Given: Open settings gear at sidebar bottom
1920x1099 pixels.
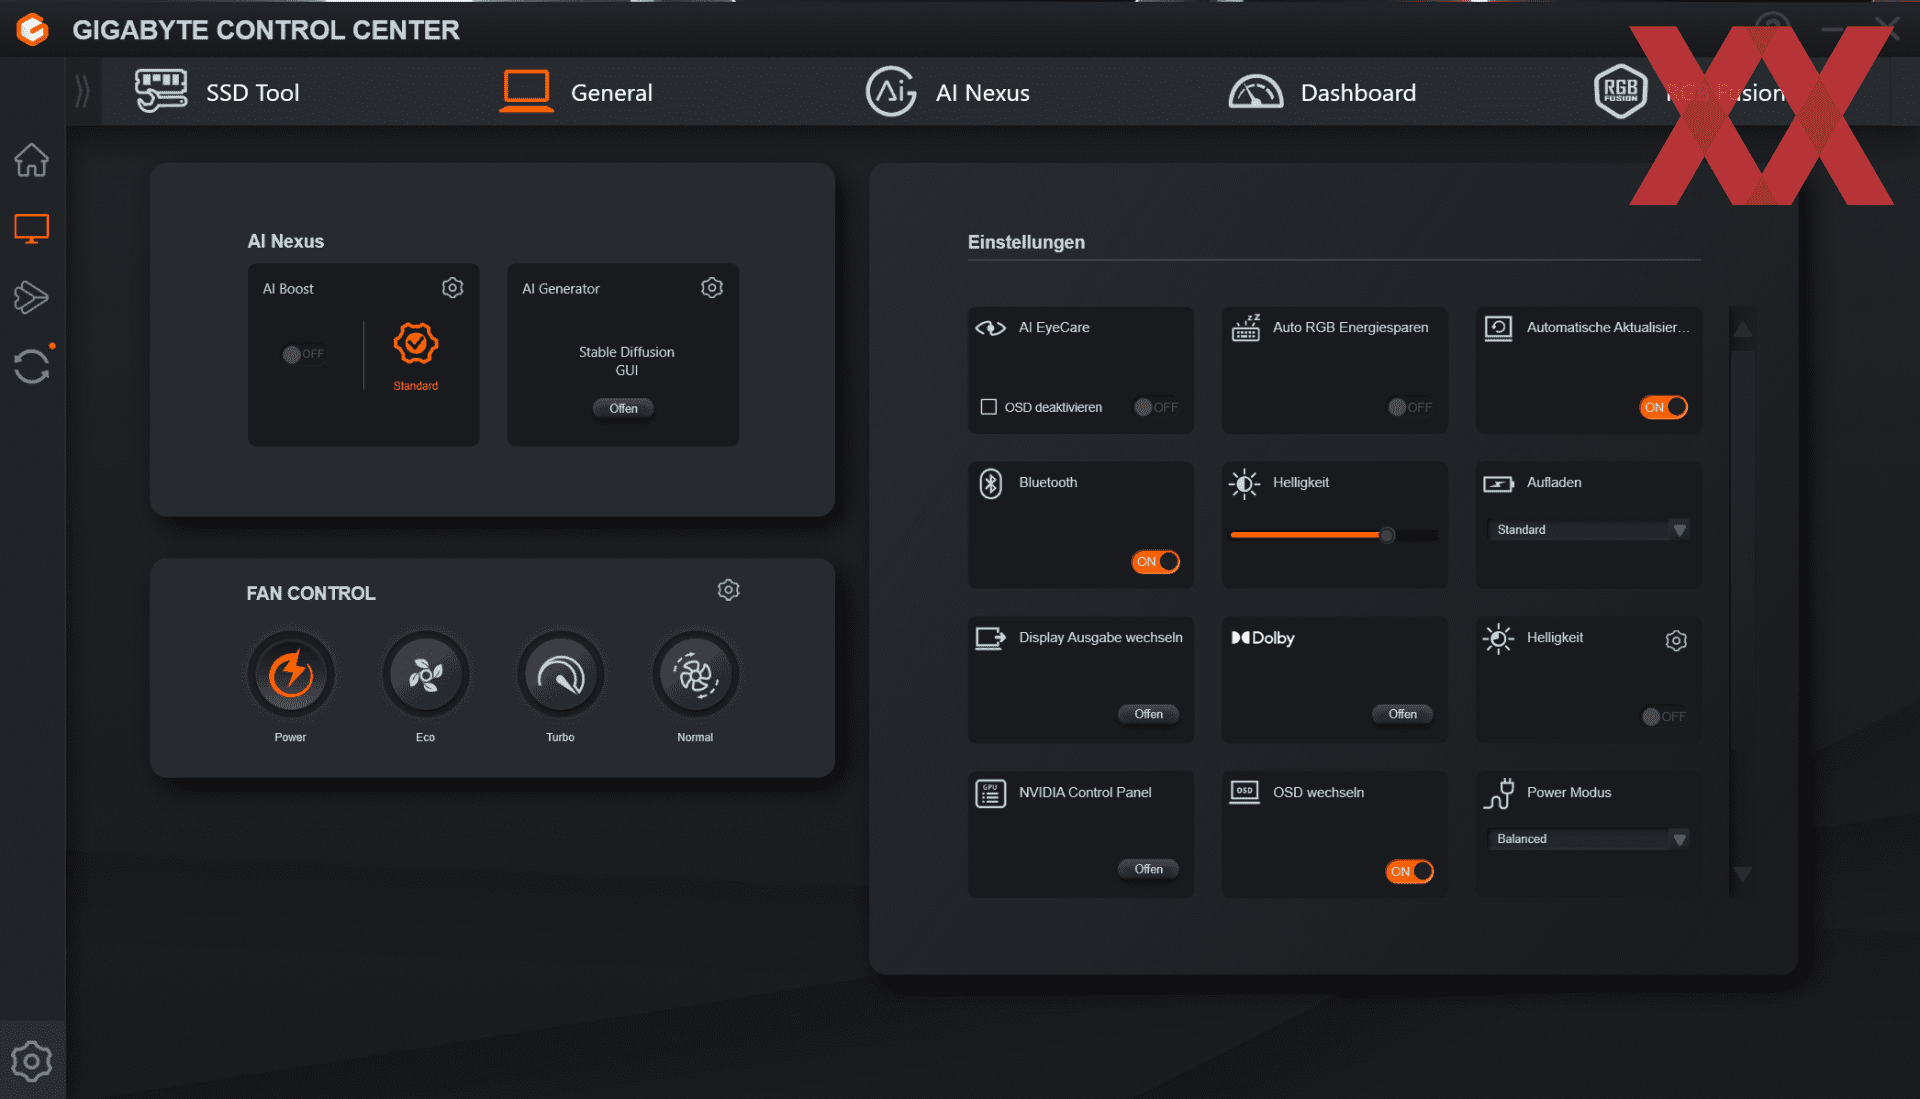Looking at the screenshot, I should pyautogui.click(x=31, y=1061).
